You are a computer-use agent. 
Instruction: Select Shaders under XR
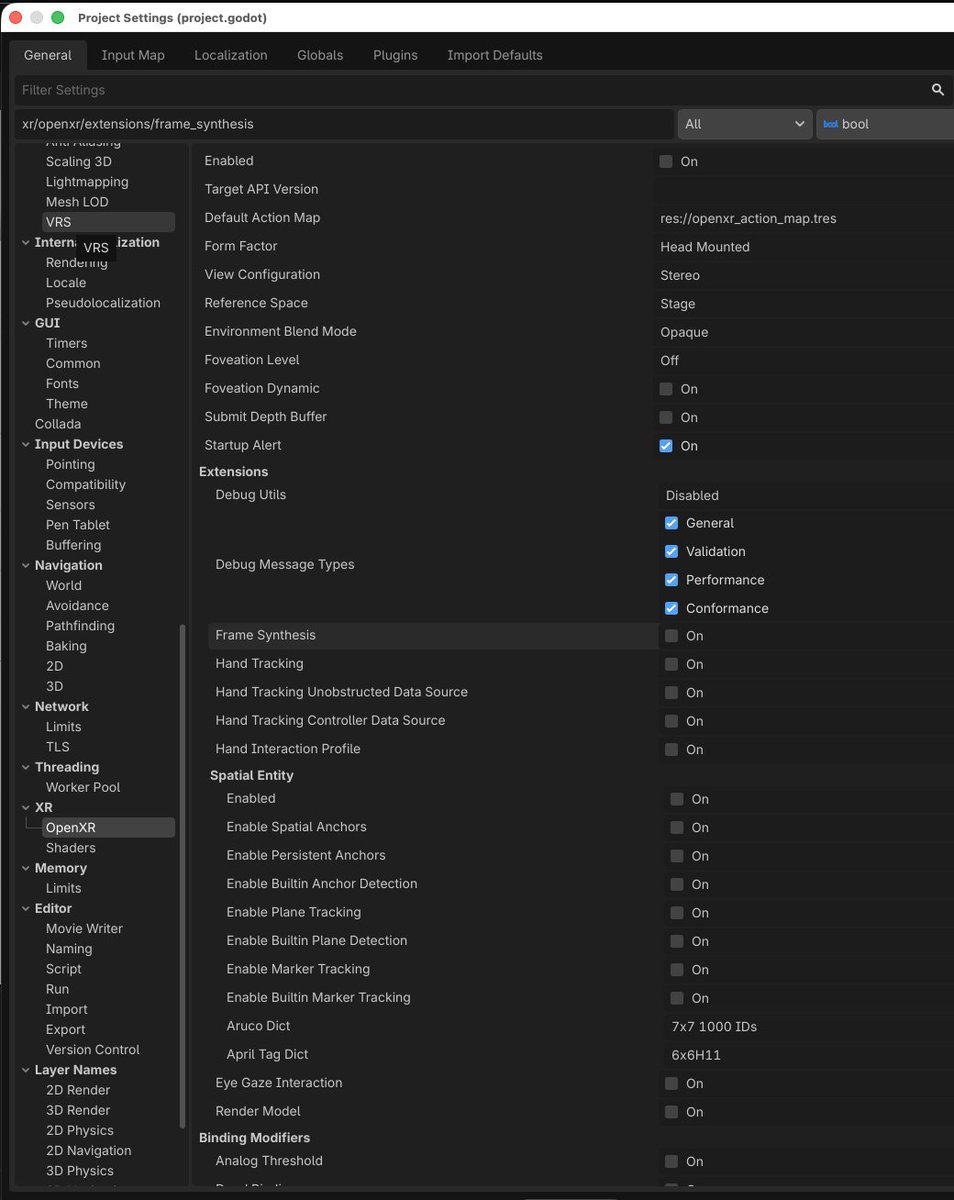70,848
